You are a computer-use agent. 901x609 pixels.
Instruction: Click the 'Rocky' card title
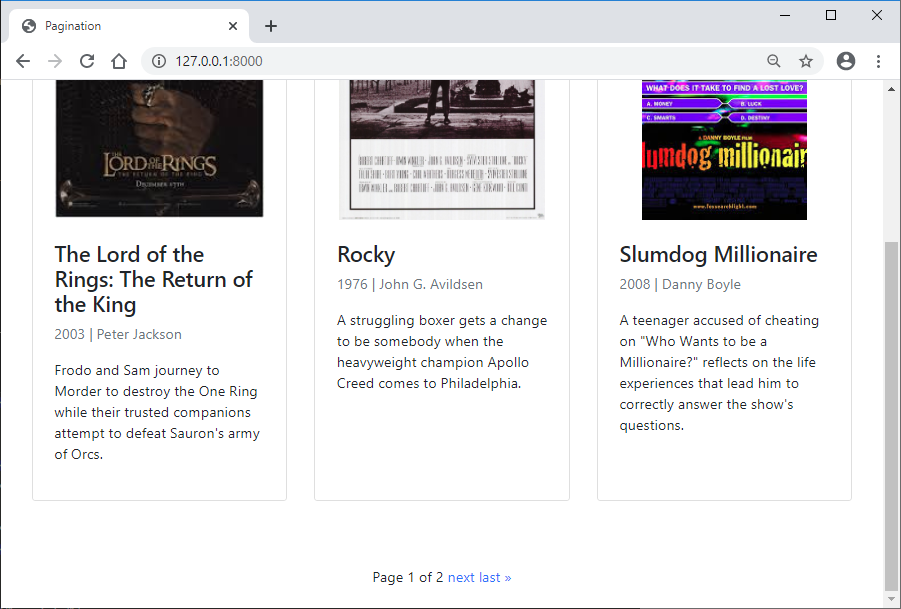366,255
